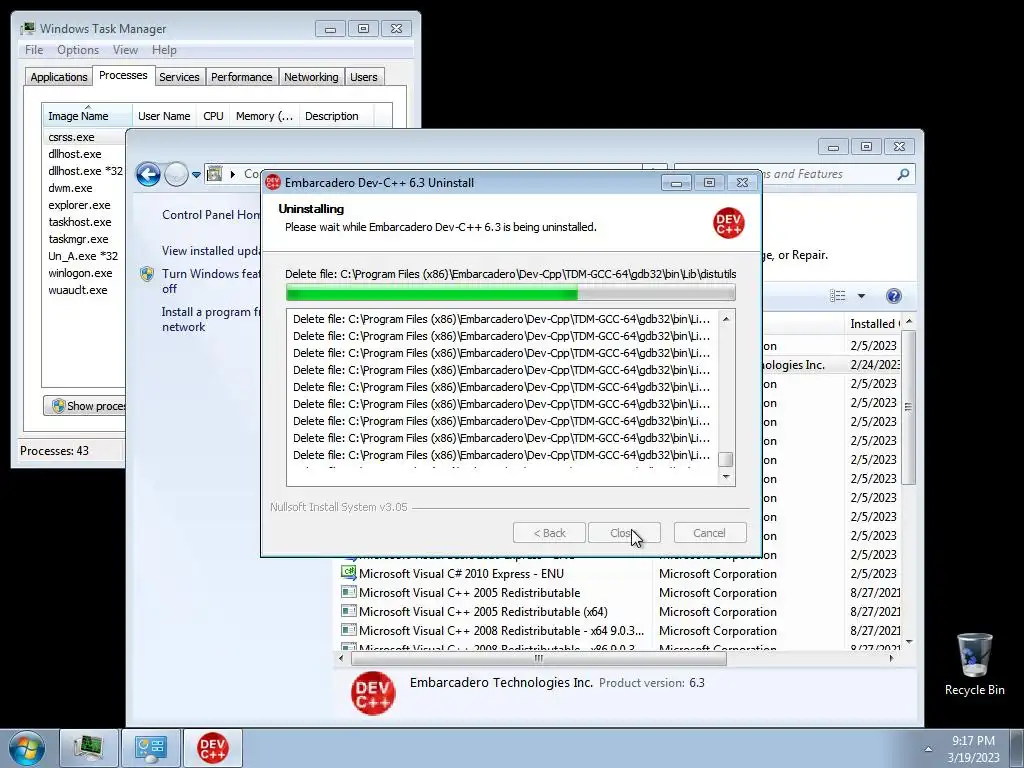
Task: Click the taskbar clock showing 9:17 PM
Action: tap(973, 749)
